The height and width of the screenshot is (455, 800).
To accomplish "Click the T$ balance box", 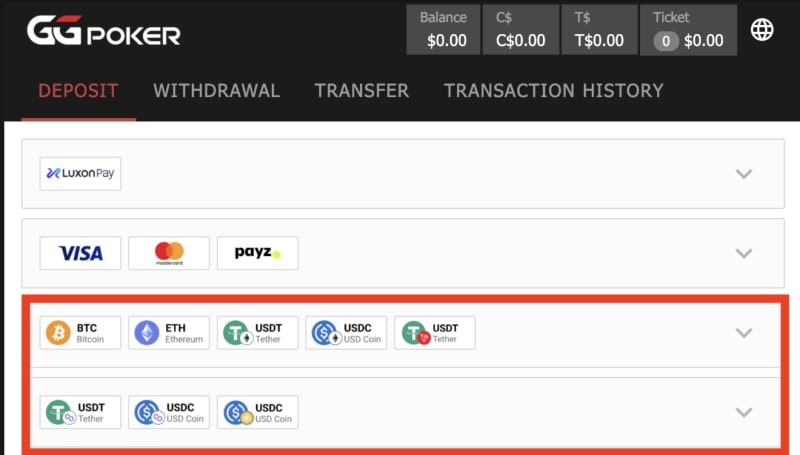I will coord(599,30).
